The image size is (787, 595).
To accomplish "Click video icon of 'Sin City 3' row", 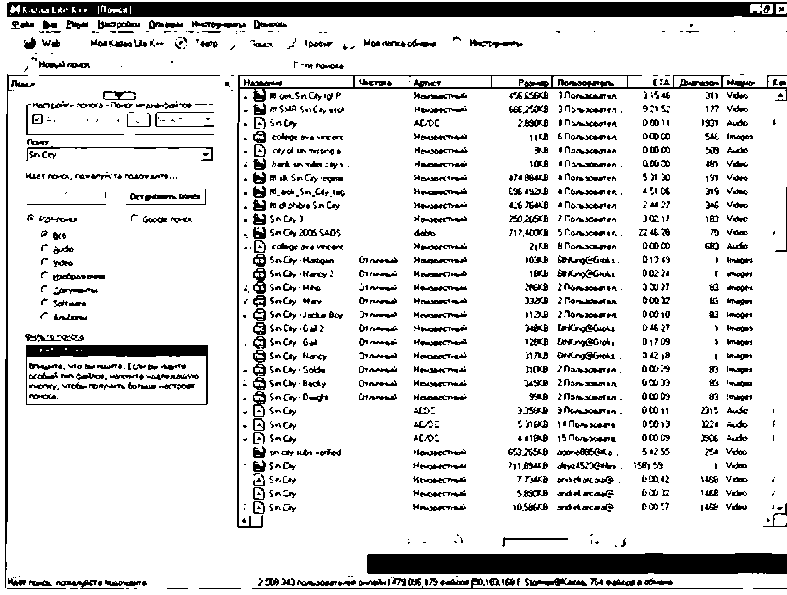I will 259,219.
